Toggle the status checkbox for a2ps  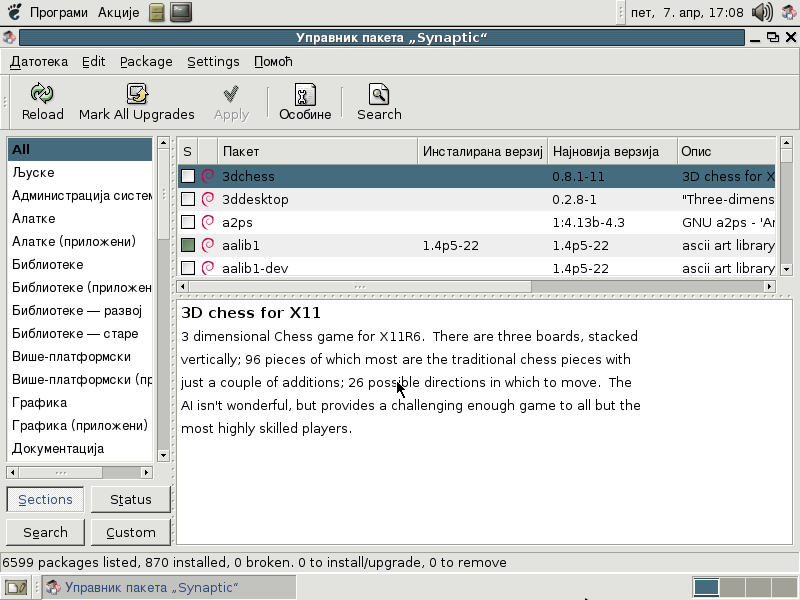188,222
